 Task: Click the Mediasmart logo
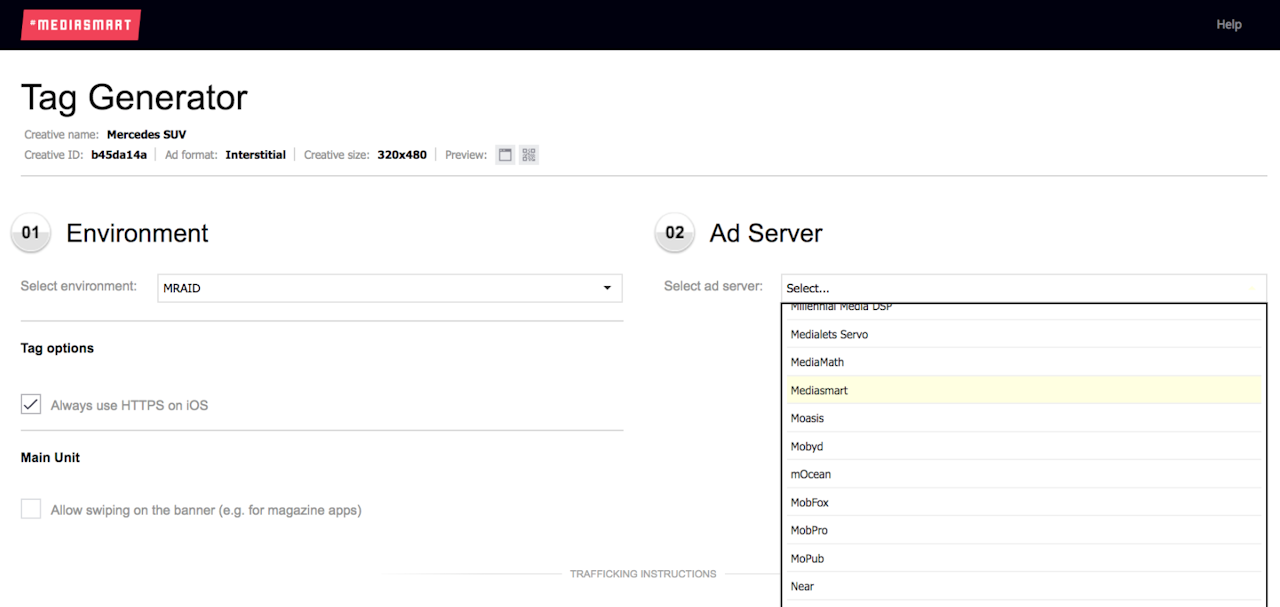point(80,25)
